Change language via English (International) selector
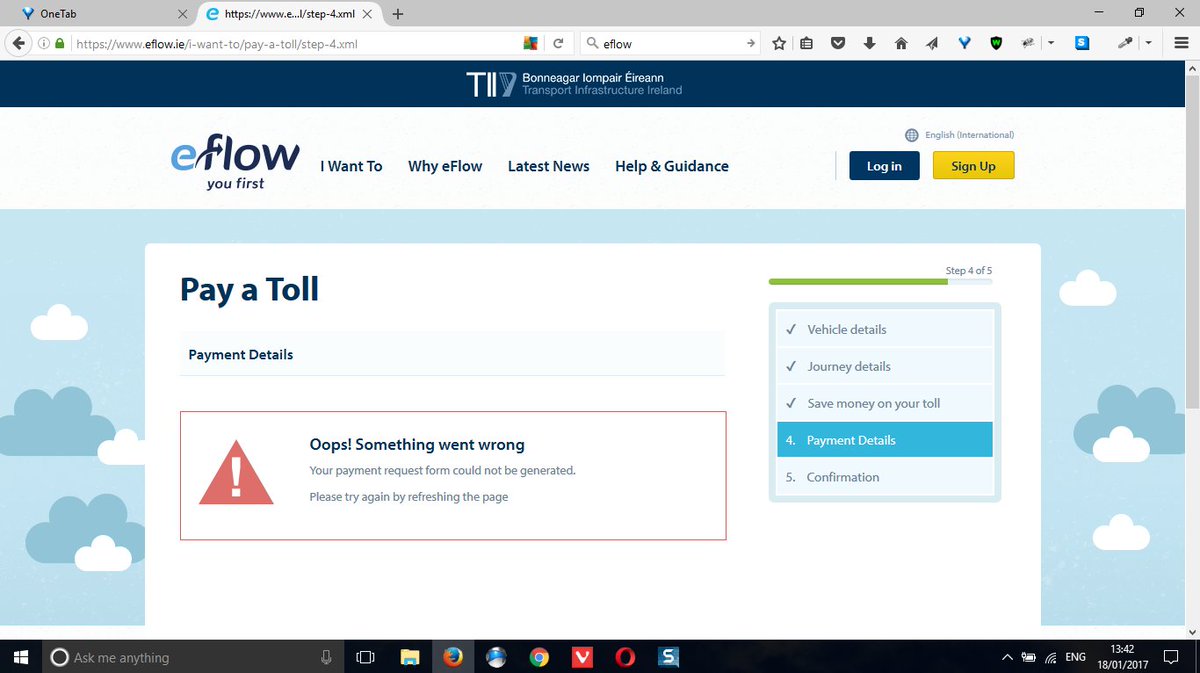The height and width of the screenshot is (673, 1200). 960,135
